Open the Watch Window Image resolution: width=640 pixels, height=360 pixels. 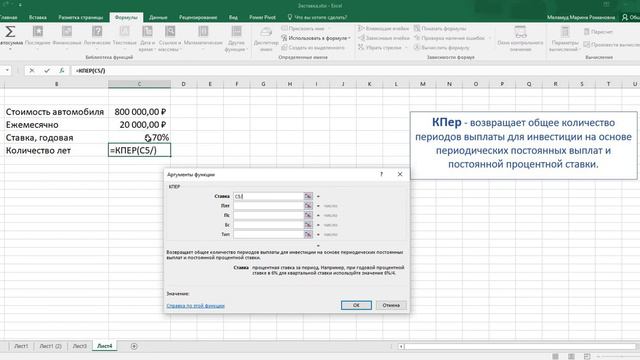pos(520,38)
